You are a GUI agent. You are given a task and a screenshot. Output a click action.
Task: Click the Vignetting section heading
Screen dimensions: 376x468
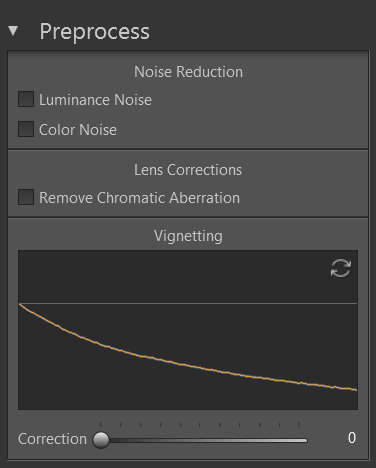tap(188, 236)
